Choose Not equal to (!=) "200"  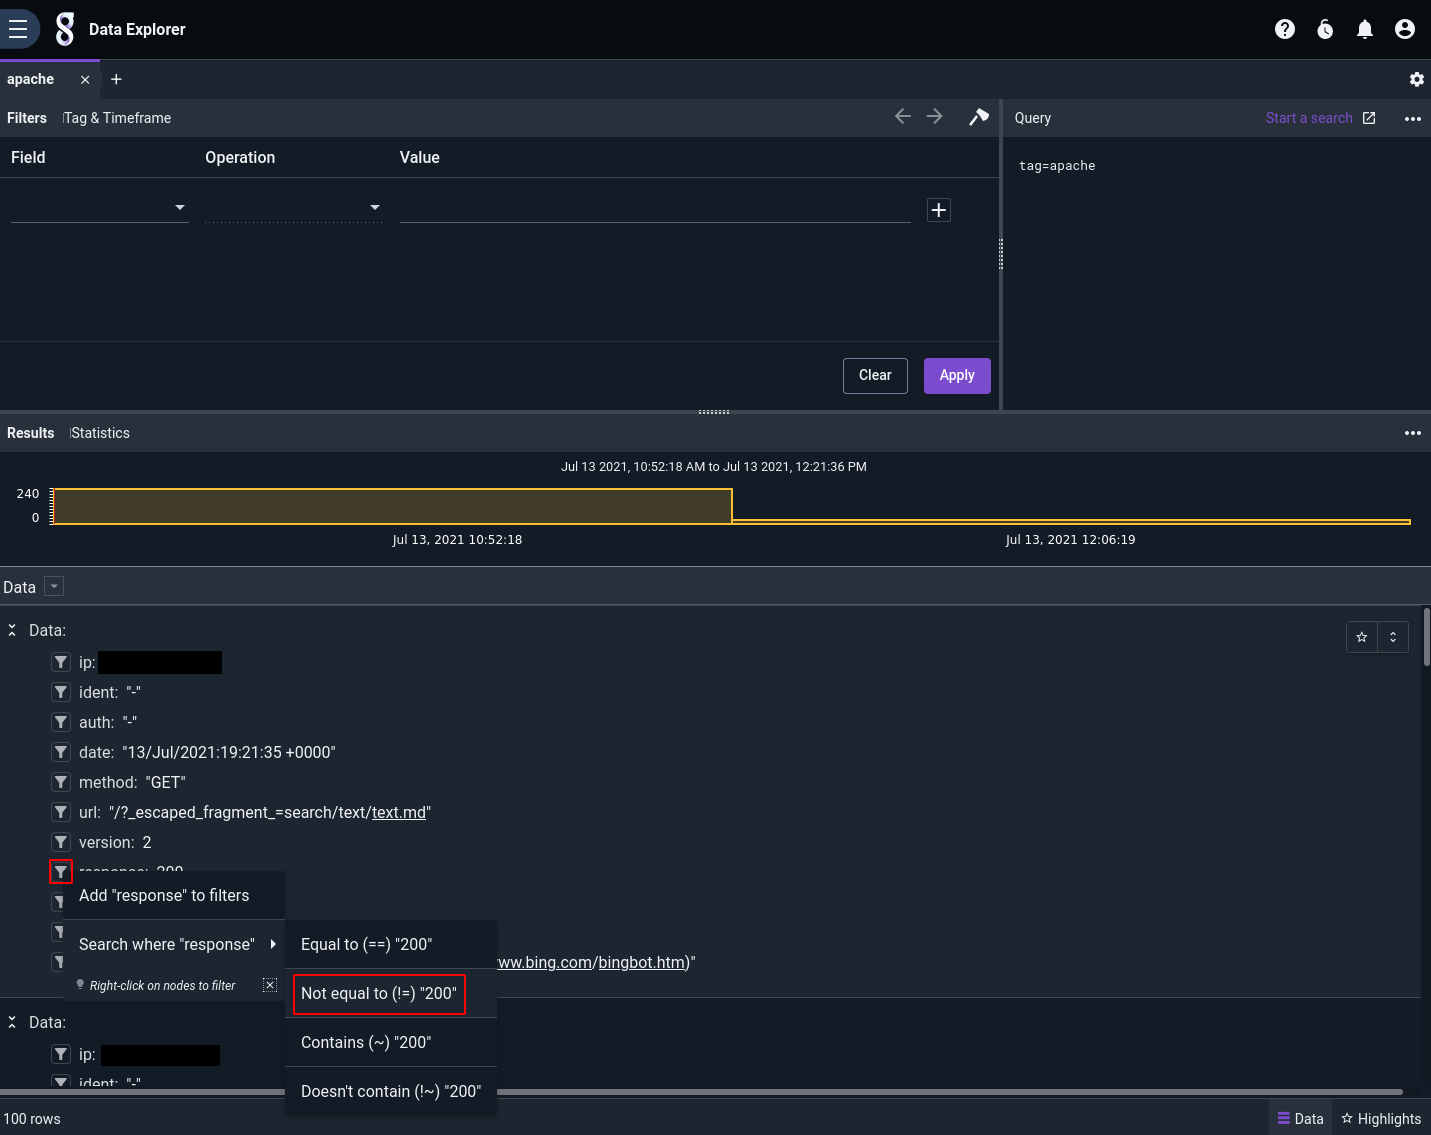point(391,993)
